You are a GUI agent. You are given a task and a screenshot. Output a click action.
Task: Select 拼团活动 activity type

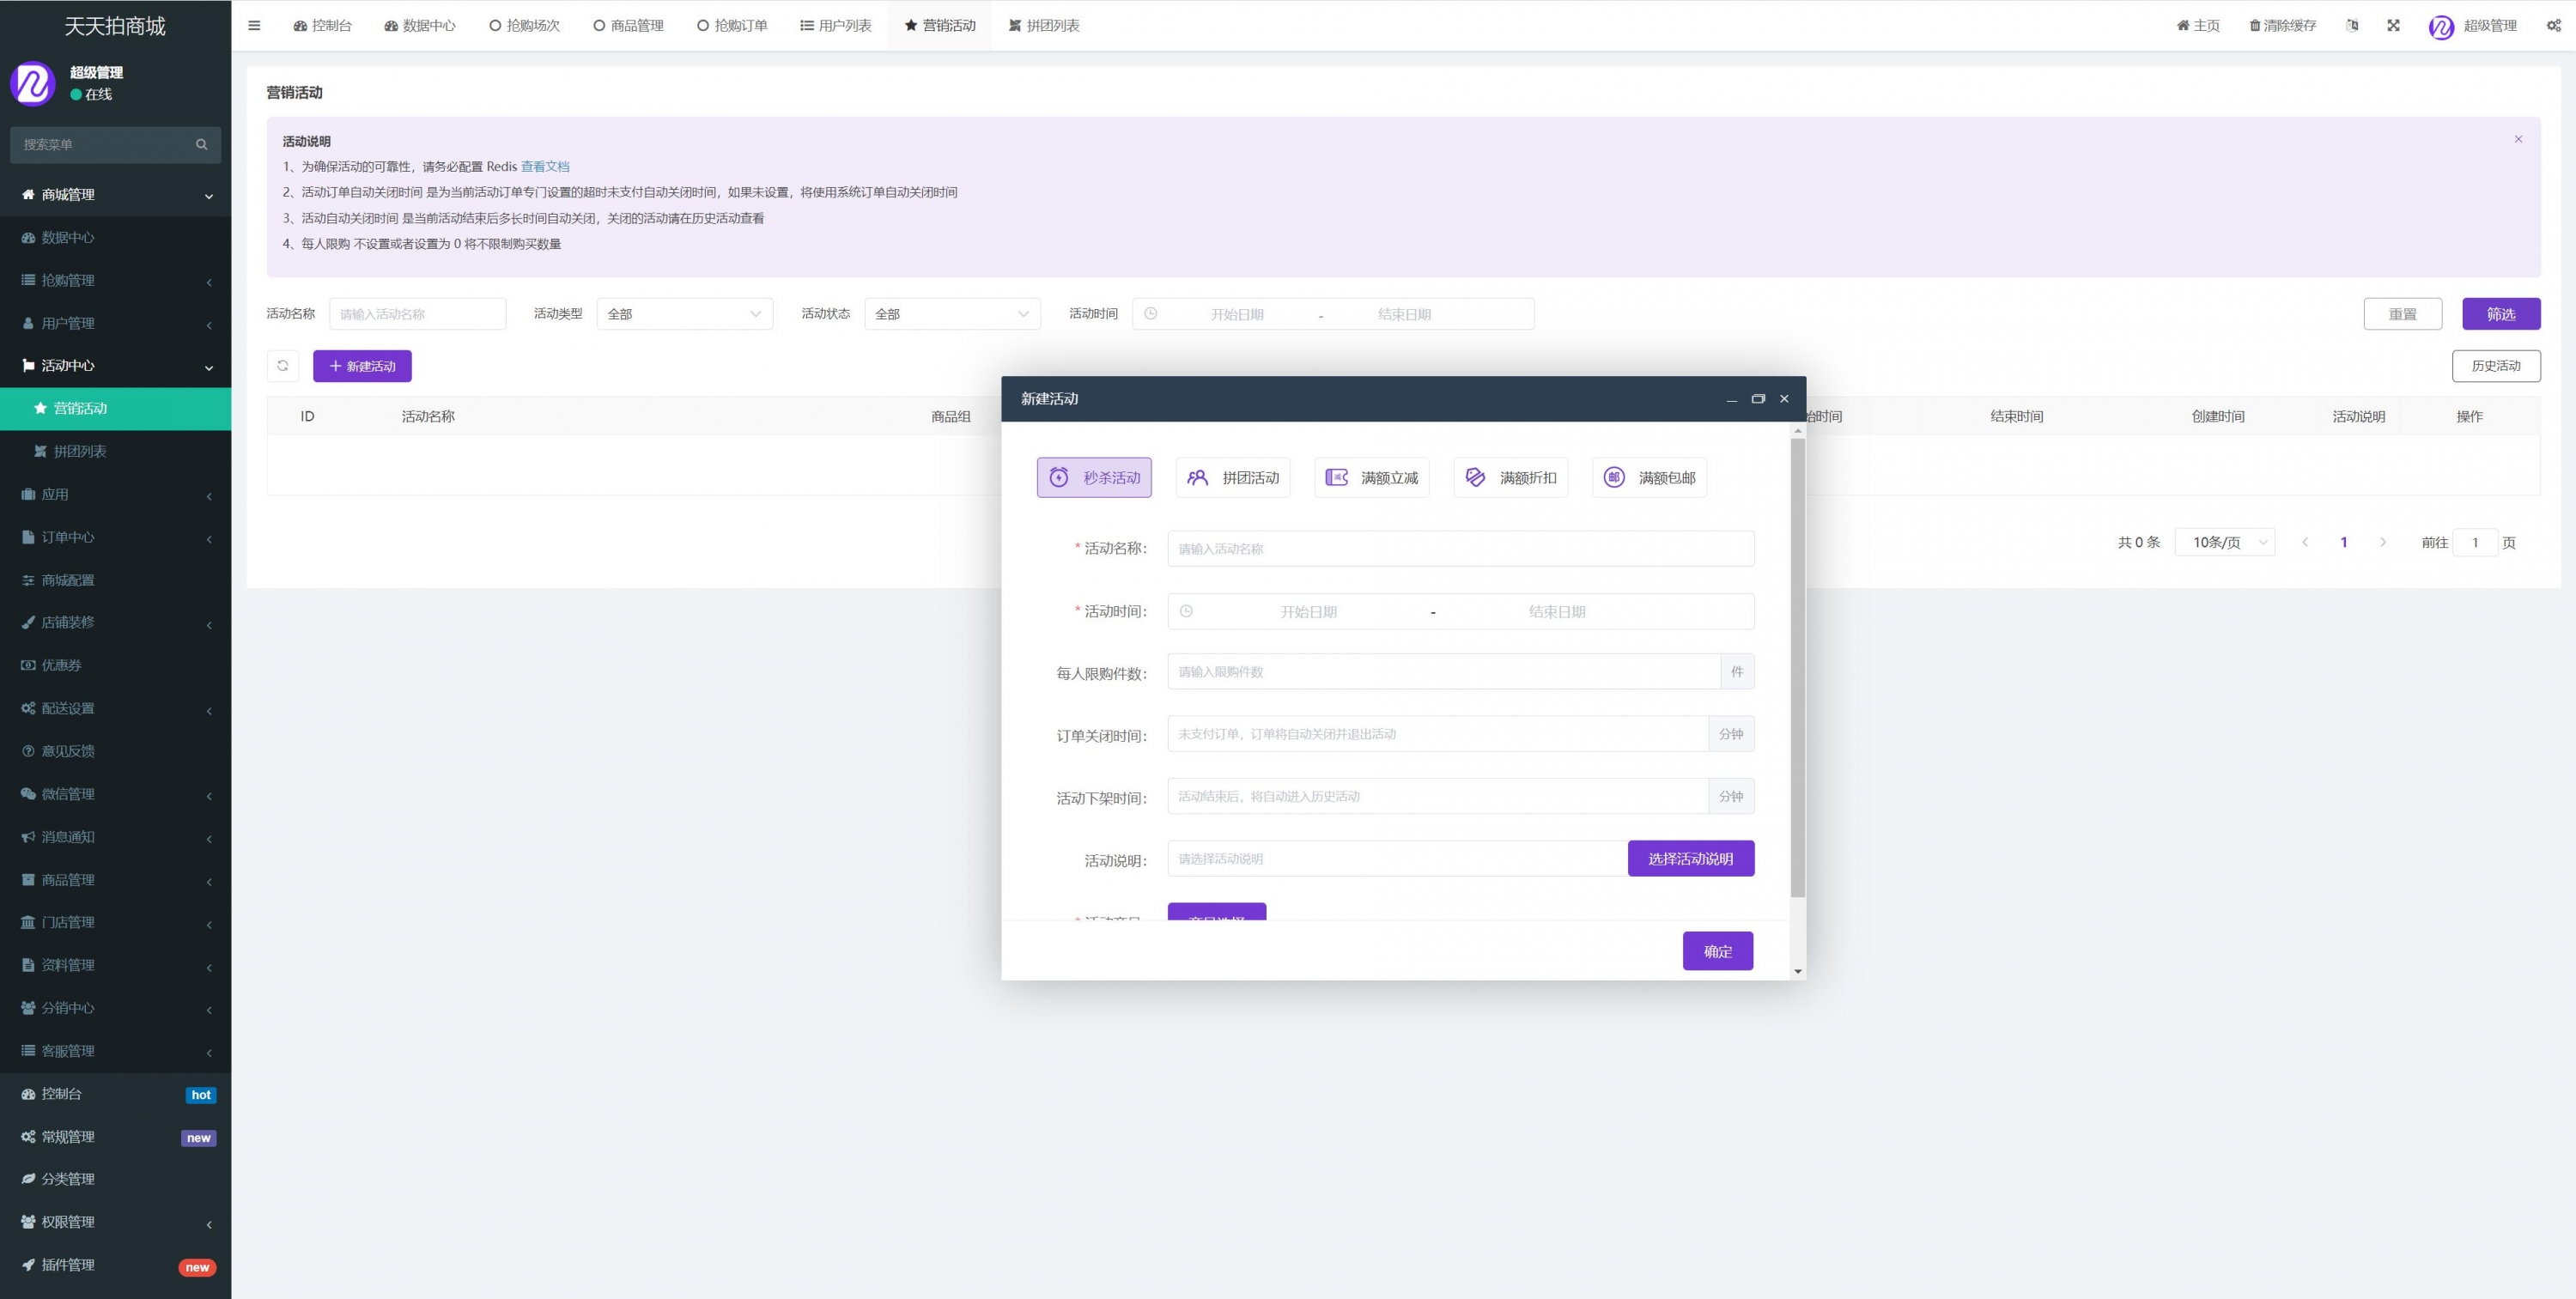tap(1233, 478)
